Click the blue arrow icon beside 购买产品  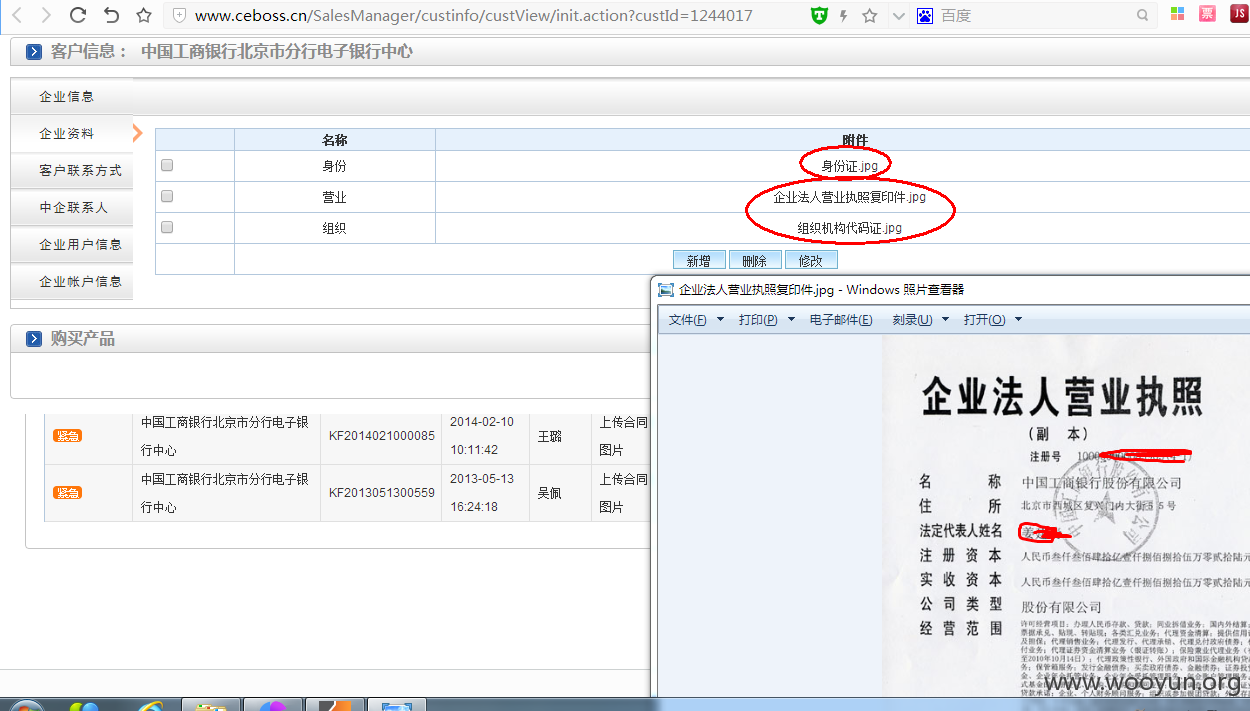(x=34, y=339)
